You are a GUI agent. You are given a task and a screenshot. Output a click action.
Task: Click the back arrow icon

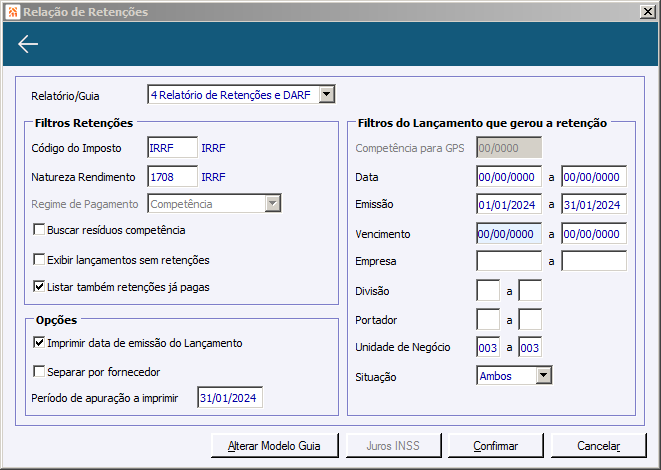click(28, 44)
